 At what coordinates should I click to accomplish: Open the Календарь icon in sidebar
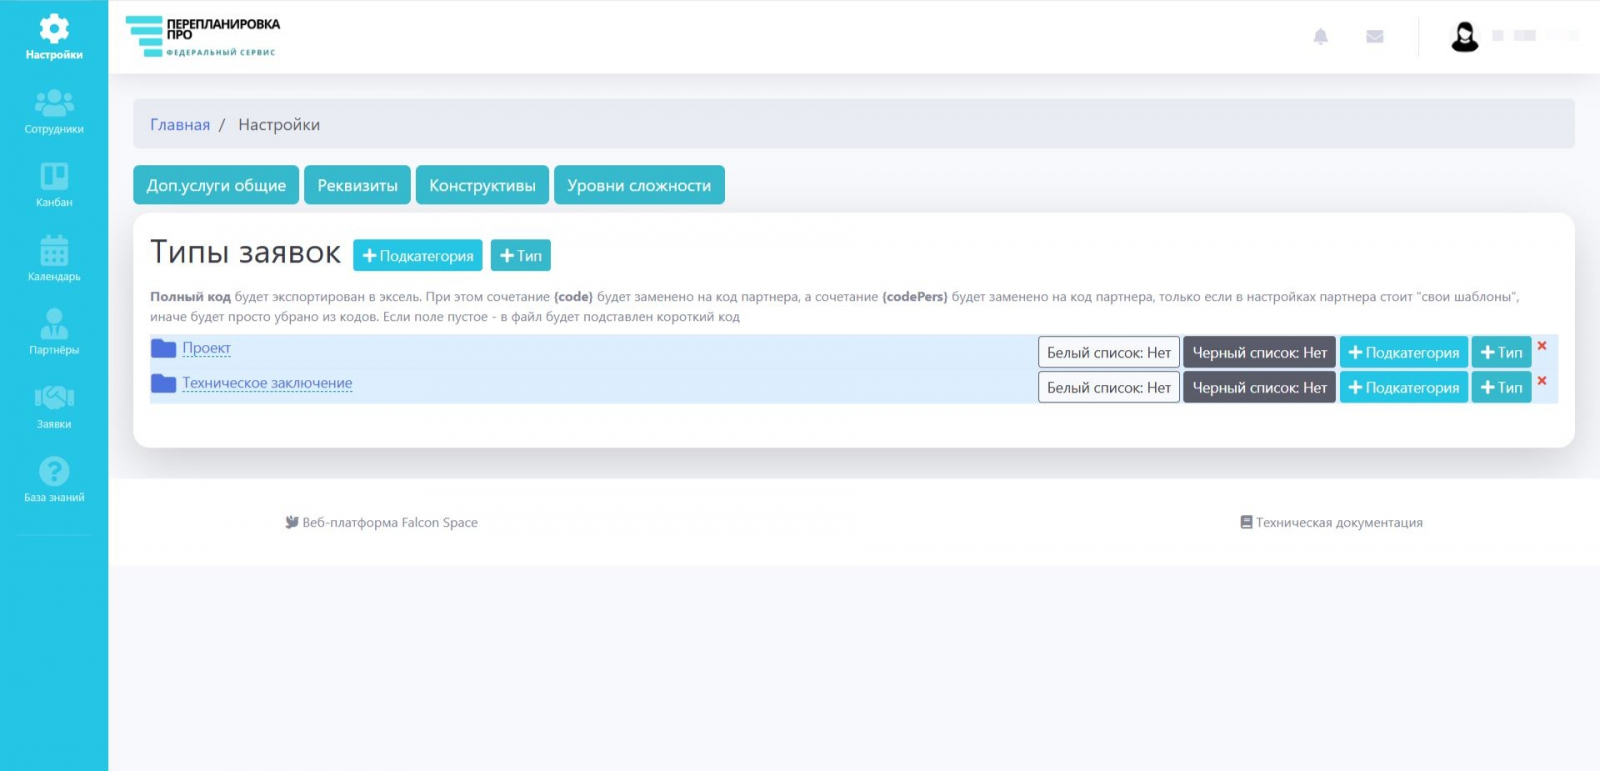point(54,250)
